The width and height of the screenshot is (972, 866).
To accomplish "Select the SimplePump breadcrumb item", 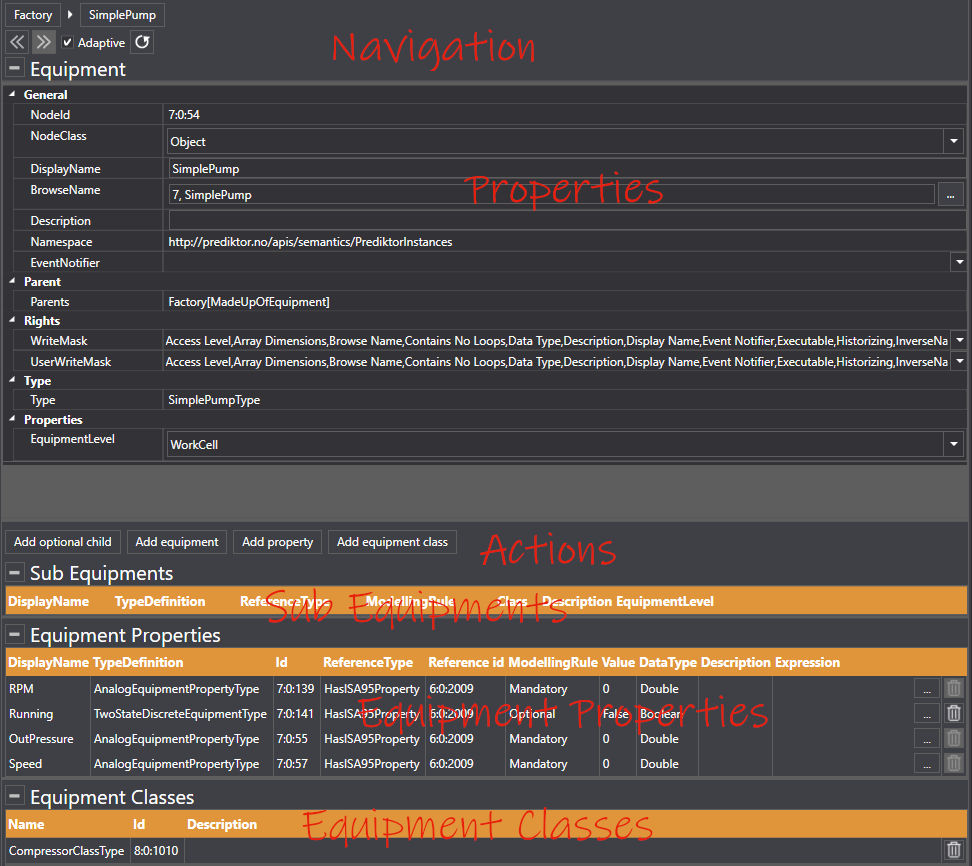I will click(x=120, y=15).
